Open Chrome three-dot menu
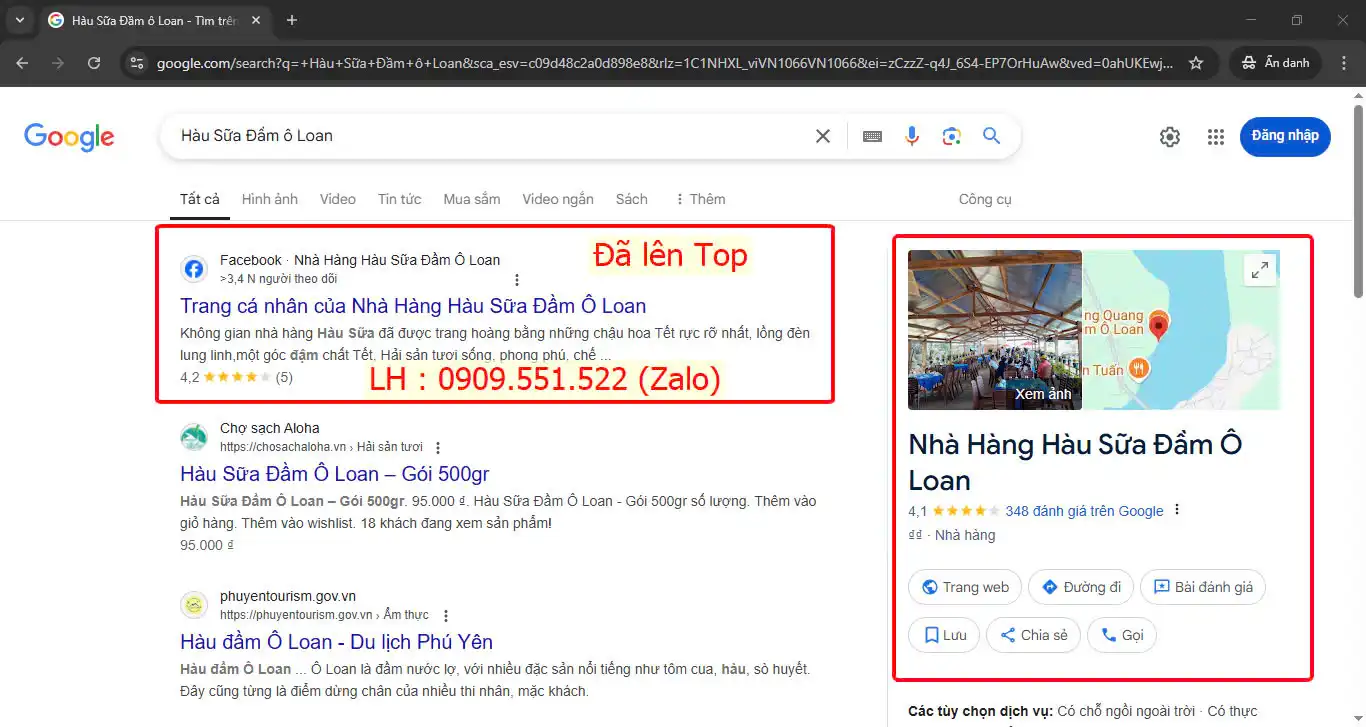The height and width of the screenshot is (727, 1366). (1343, 63)
